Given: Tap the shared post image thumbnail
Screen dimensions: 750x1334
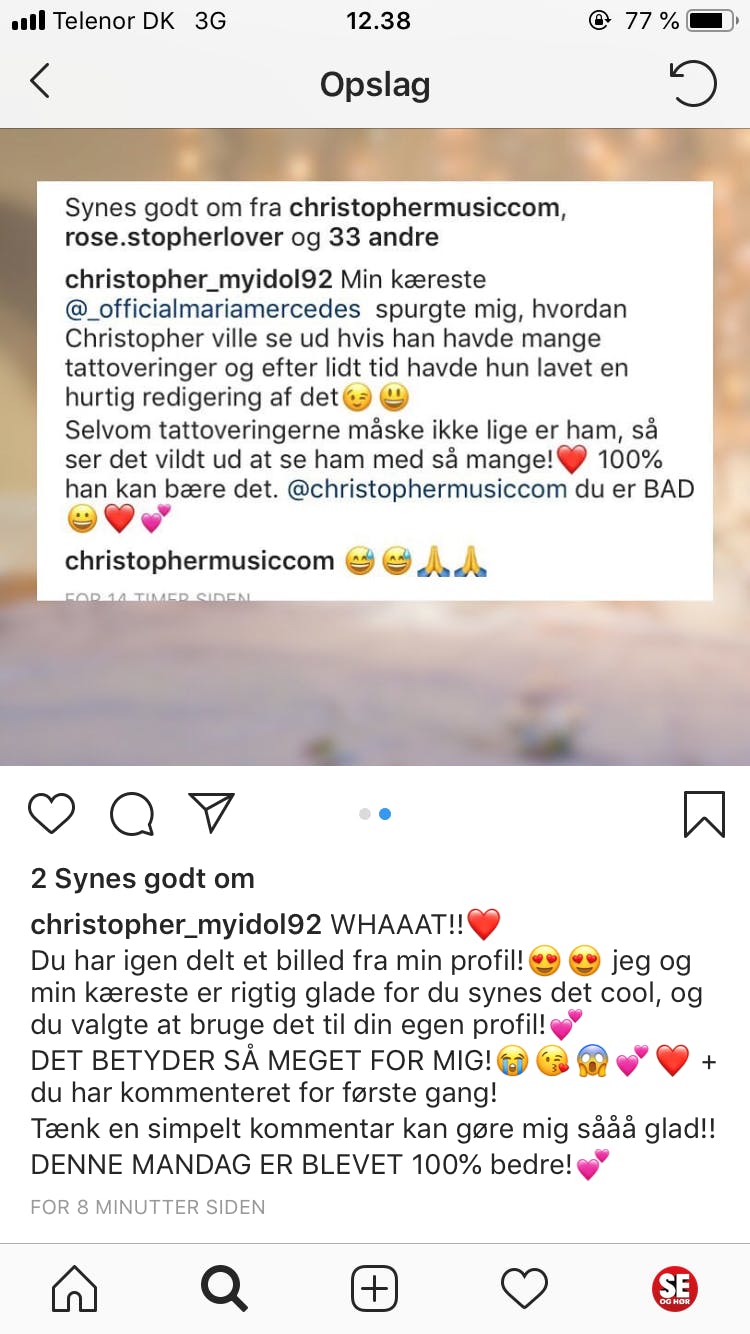Looking at the screenshot, I should (x=375, y=447).
